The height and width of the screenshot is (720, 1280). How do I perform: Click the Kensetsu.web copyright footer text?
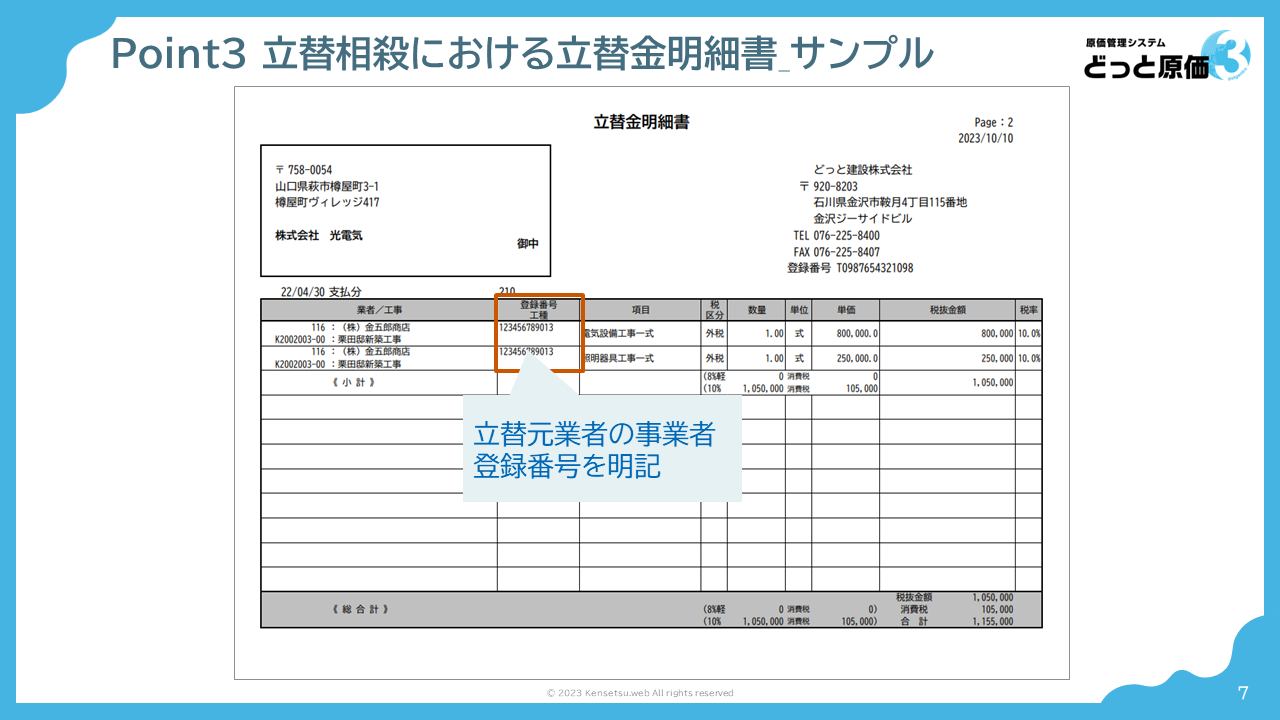(x=639, y=691)
